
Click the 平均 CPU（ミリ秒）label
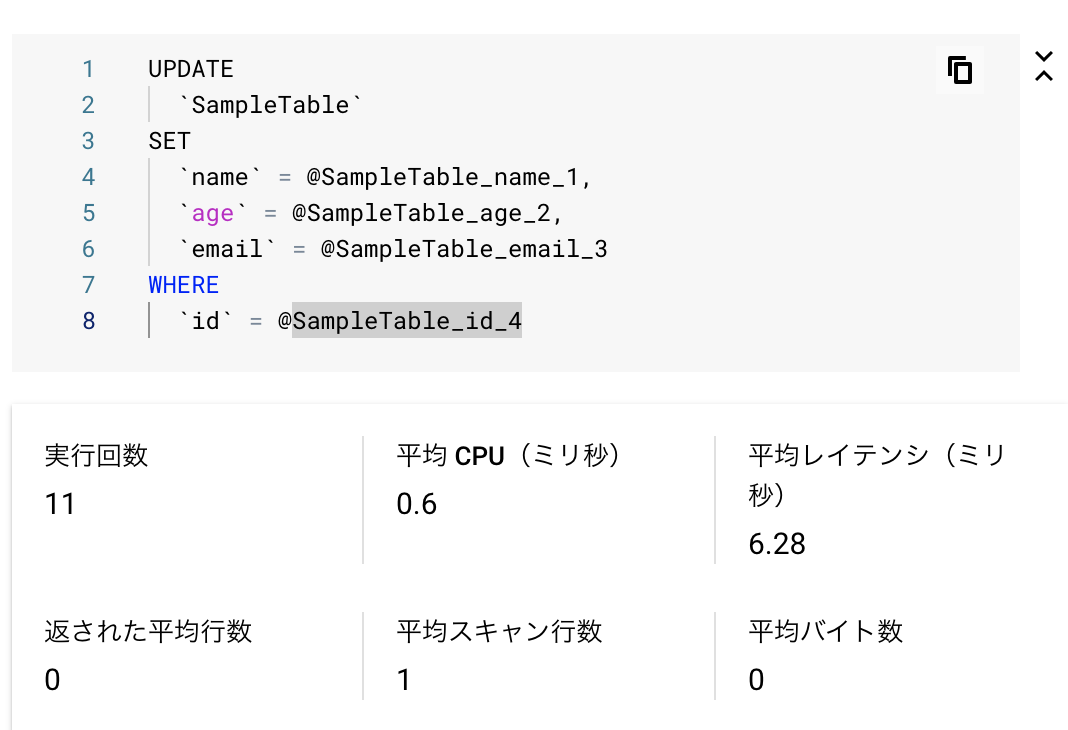coord(508,456)
